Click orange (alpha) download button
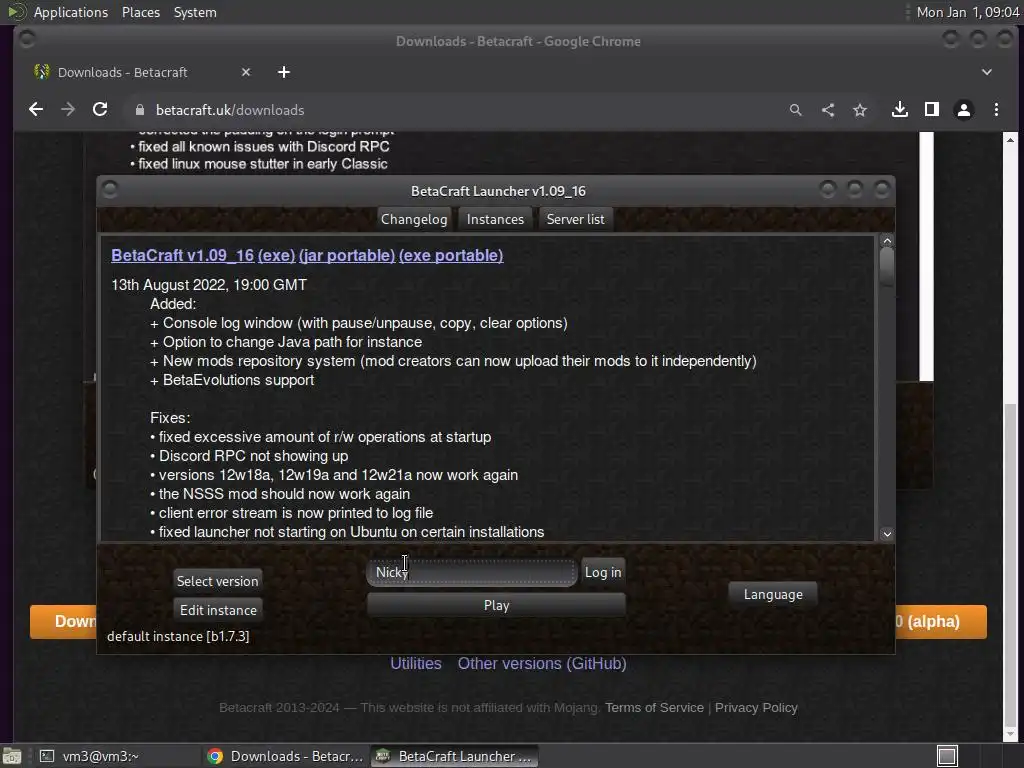Image resolution: width=1024 pixels, height=768 pixels. [x=941, y=621]
